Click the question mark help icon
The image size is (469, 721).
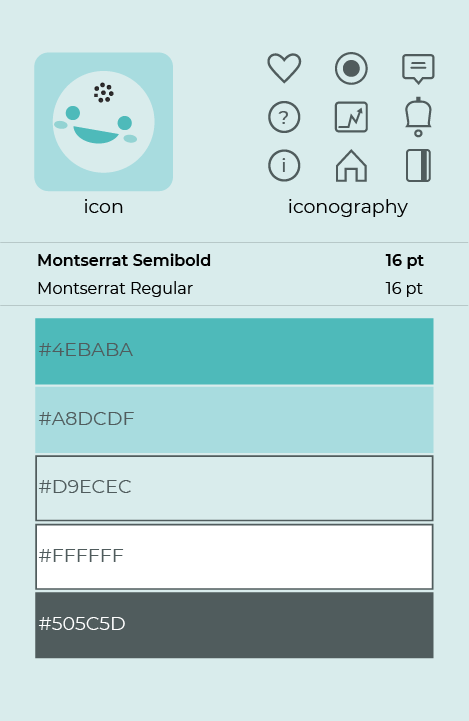pyautogui.click(x=284, y=117)
